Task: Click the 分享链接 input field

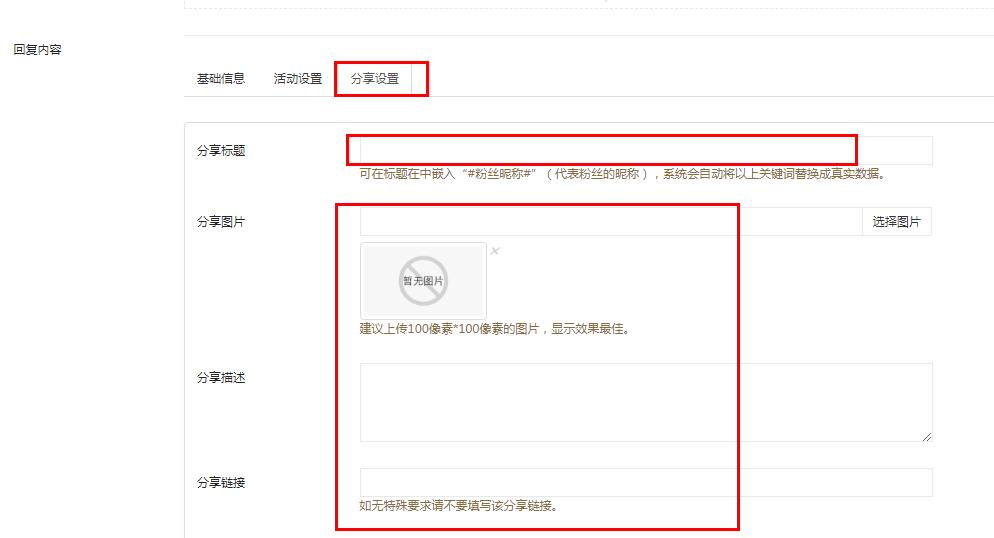Action: pyautogui.click(x=646, y=482)
